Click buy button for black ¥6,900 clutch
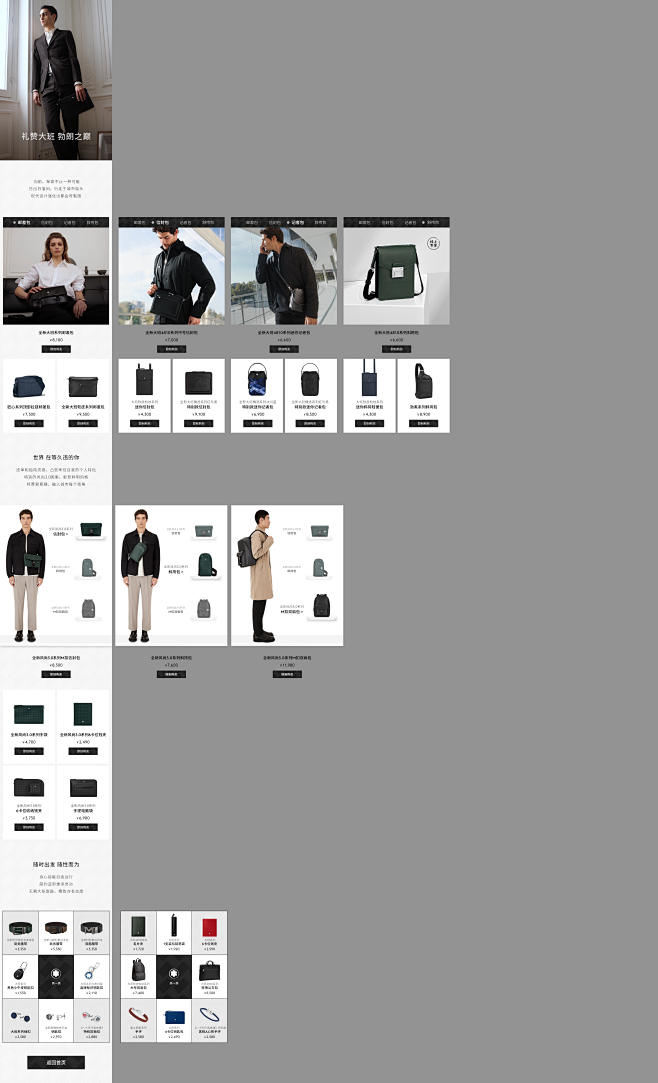658x1083 pixels. click(x=83, y=827)
